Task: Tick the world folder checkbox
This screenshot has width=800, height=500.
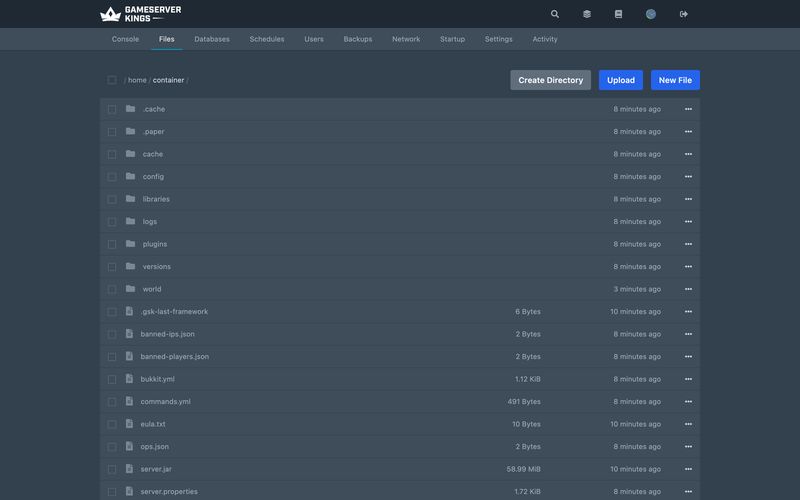Action: point(112,289)
